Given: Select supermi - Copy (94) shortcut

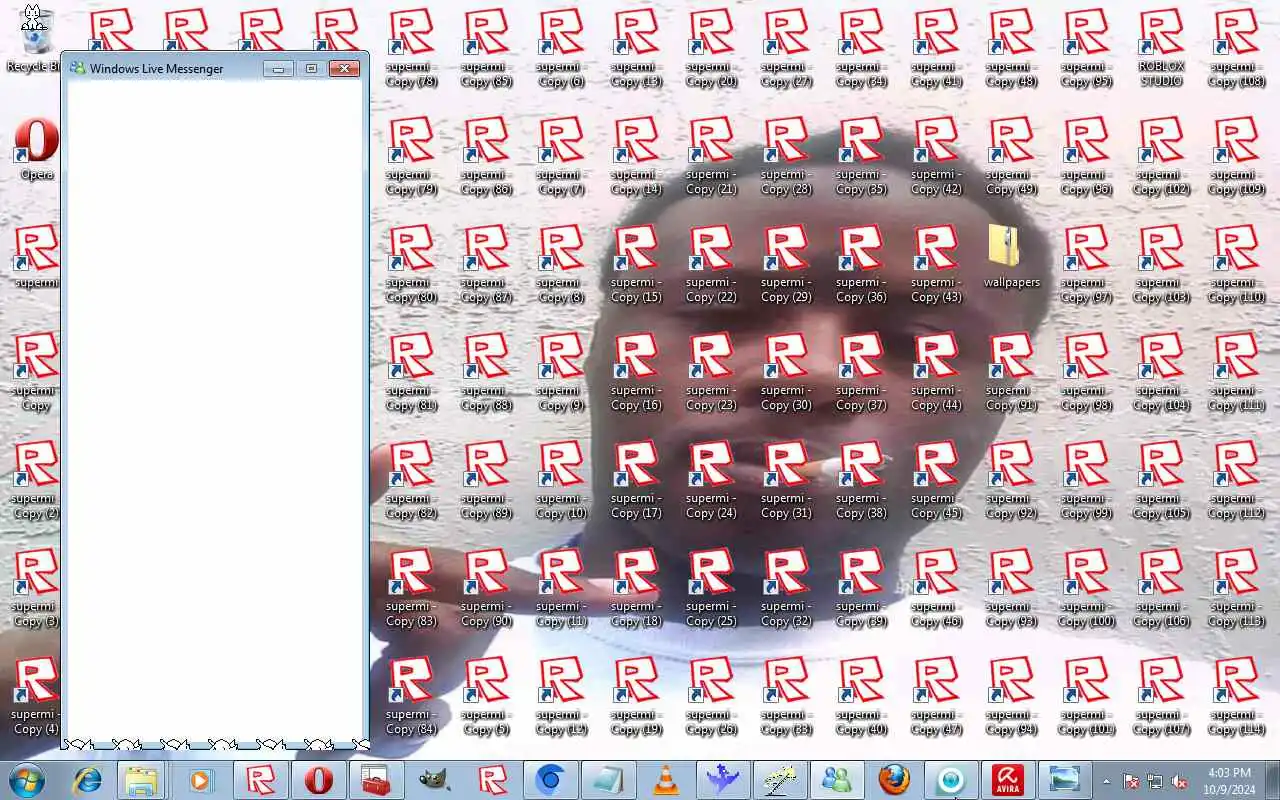Looking at the screenshot, I should pos(1012,695).
